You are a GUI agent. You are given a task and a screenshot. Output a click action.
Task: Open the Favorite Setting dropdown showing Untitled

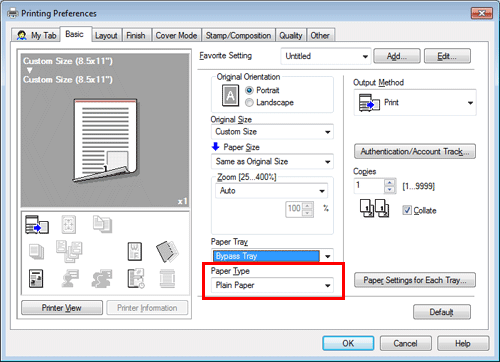tap(326, 56)
